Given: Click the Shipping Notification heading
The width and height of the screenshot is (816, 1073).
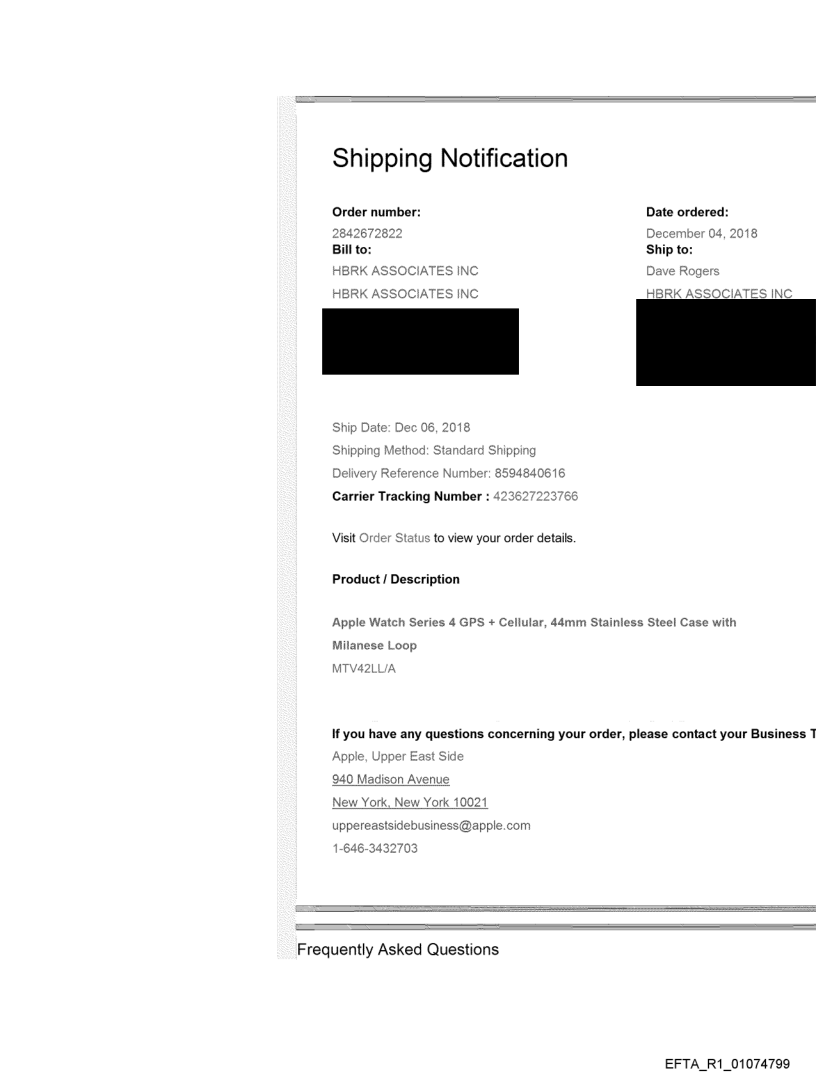Looking at the screenshot, I should (450, 158).
